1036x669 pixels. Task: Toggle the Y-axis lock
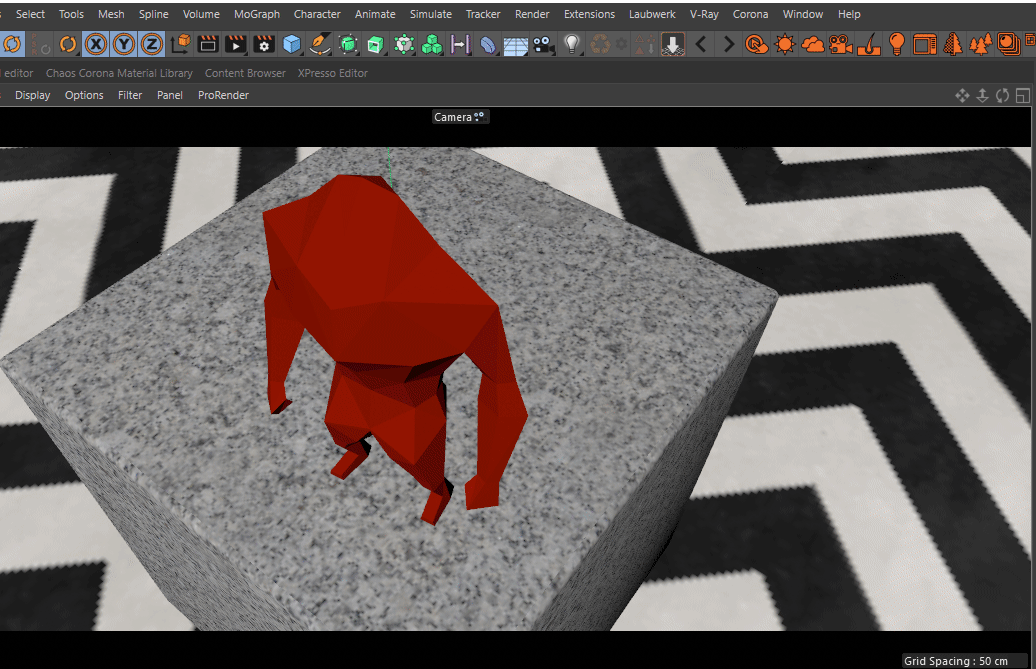pos(124,44)
